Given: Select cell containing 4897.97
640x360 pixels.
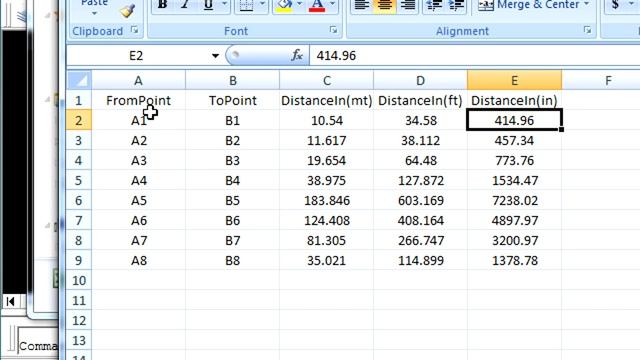Looking at the screenshot, I should click(514, 220).
